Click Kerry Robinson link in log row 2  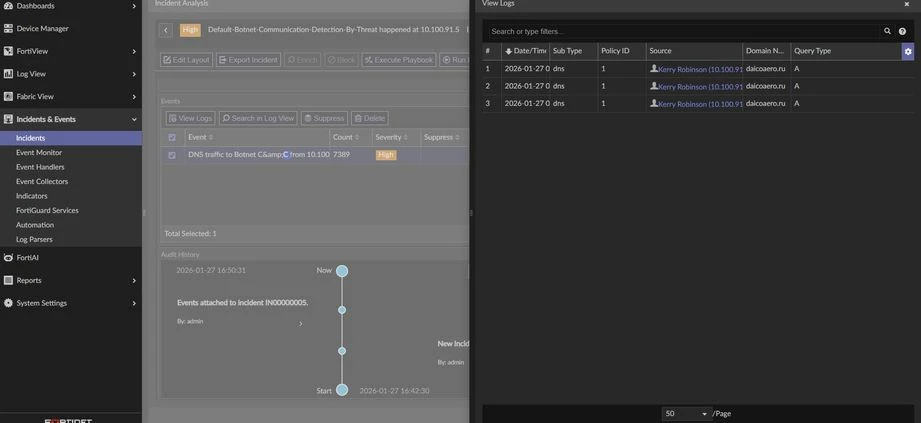pyautogui.click(x=700, y=86)
